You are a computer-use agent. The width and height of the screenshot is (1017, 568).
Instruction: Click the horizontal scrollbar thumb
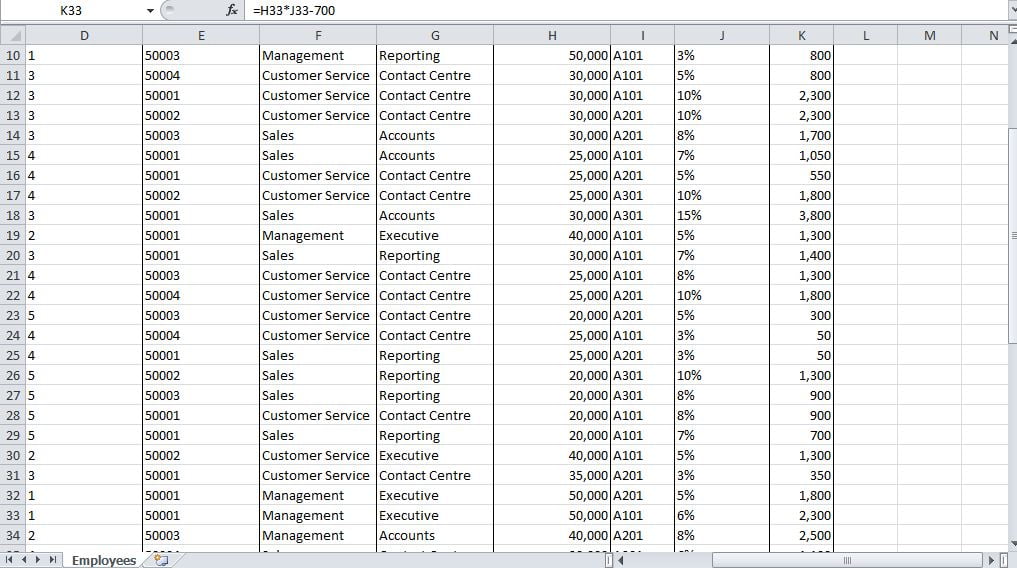[847, 560]
